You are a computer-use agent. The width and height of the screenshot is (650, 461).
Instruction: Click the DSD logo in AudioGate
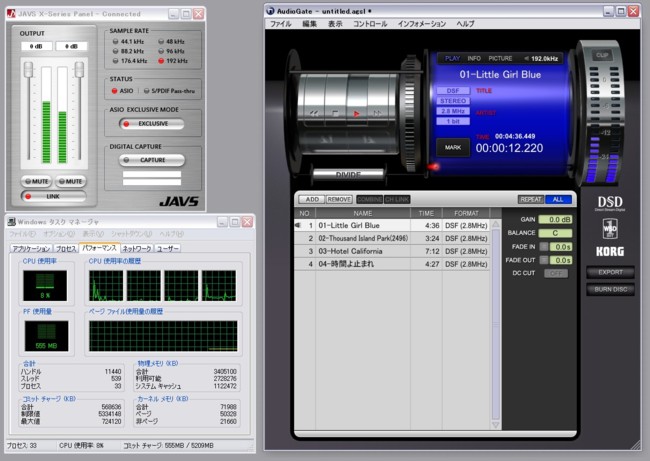click(x=610, y=203)
